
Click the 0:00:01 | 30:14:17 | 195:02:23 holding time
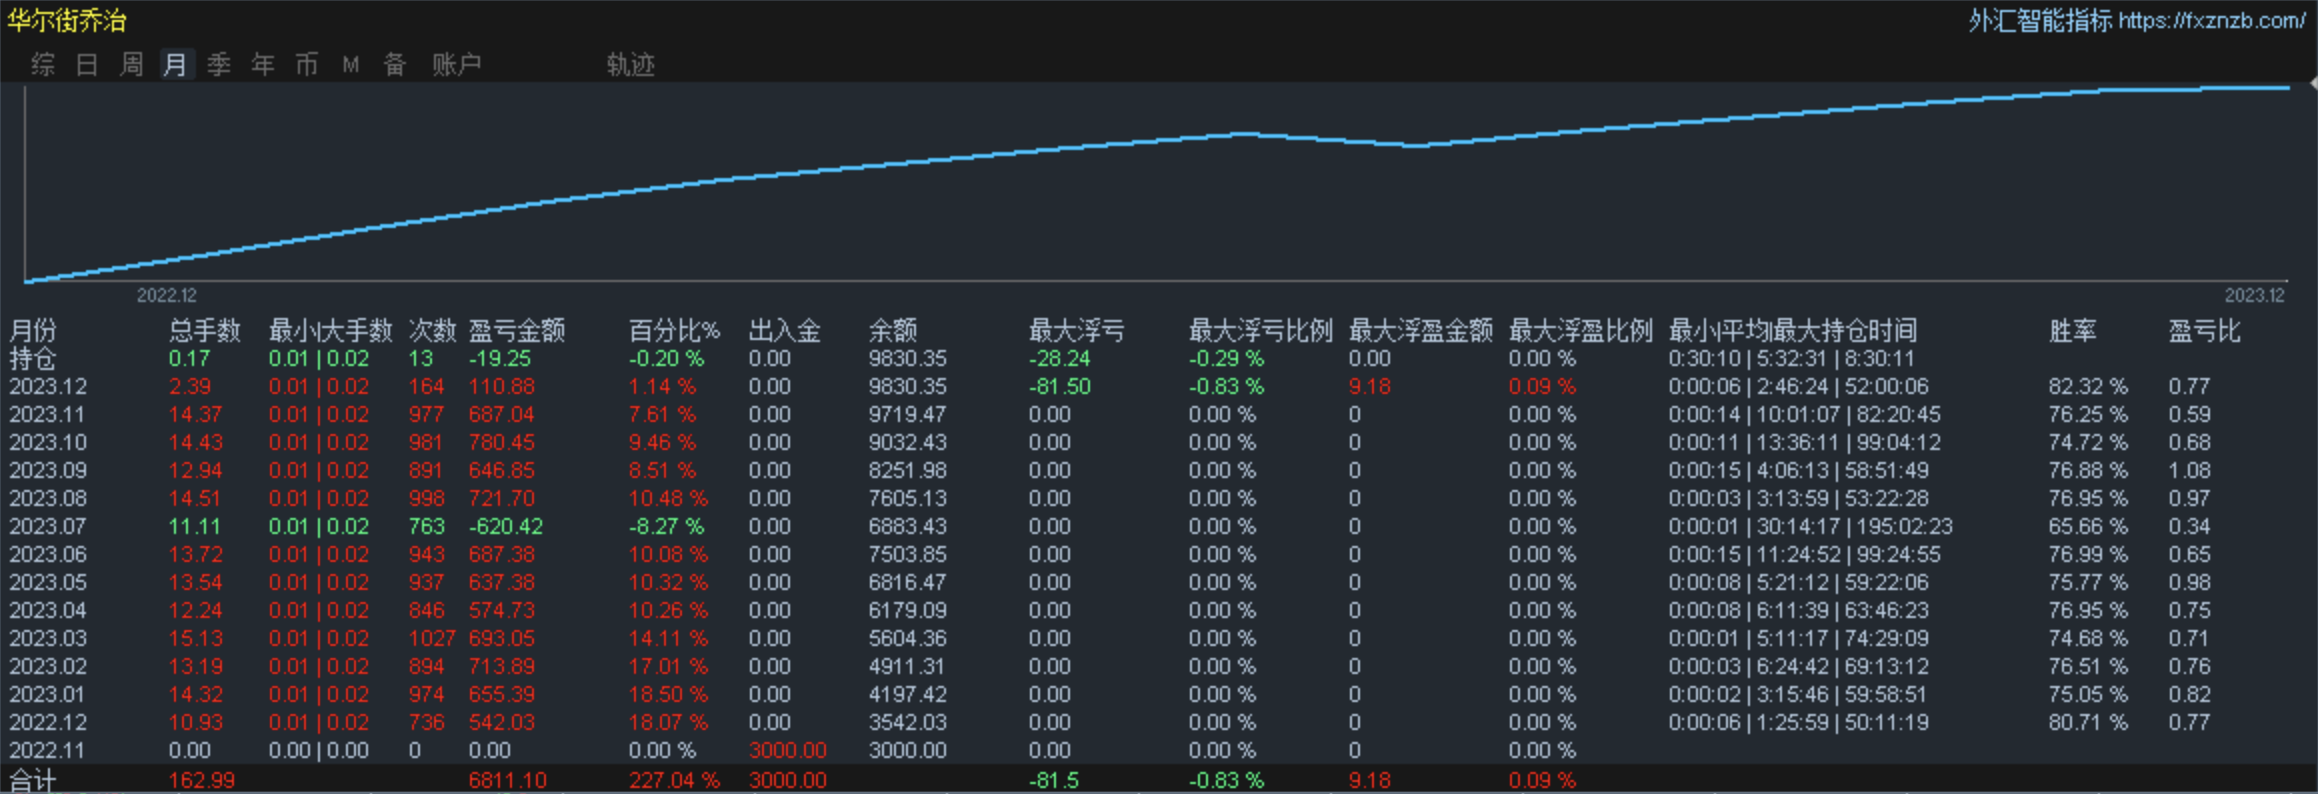click(1810, 526)
